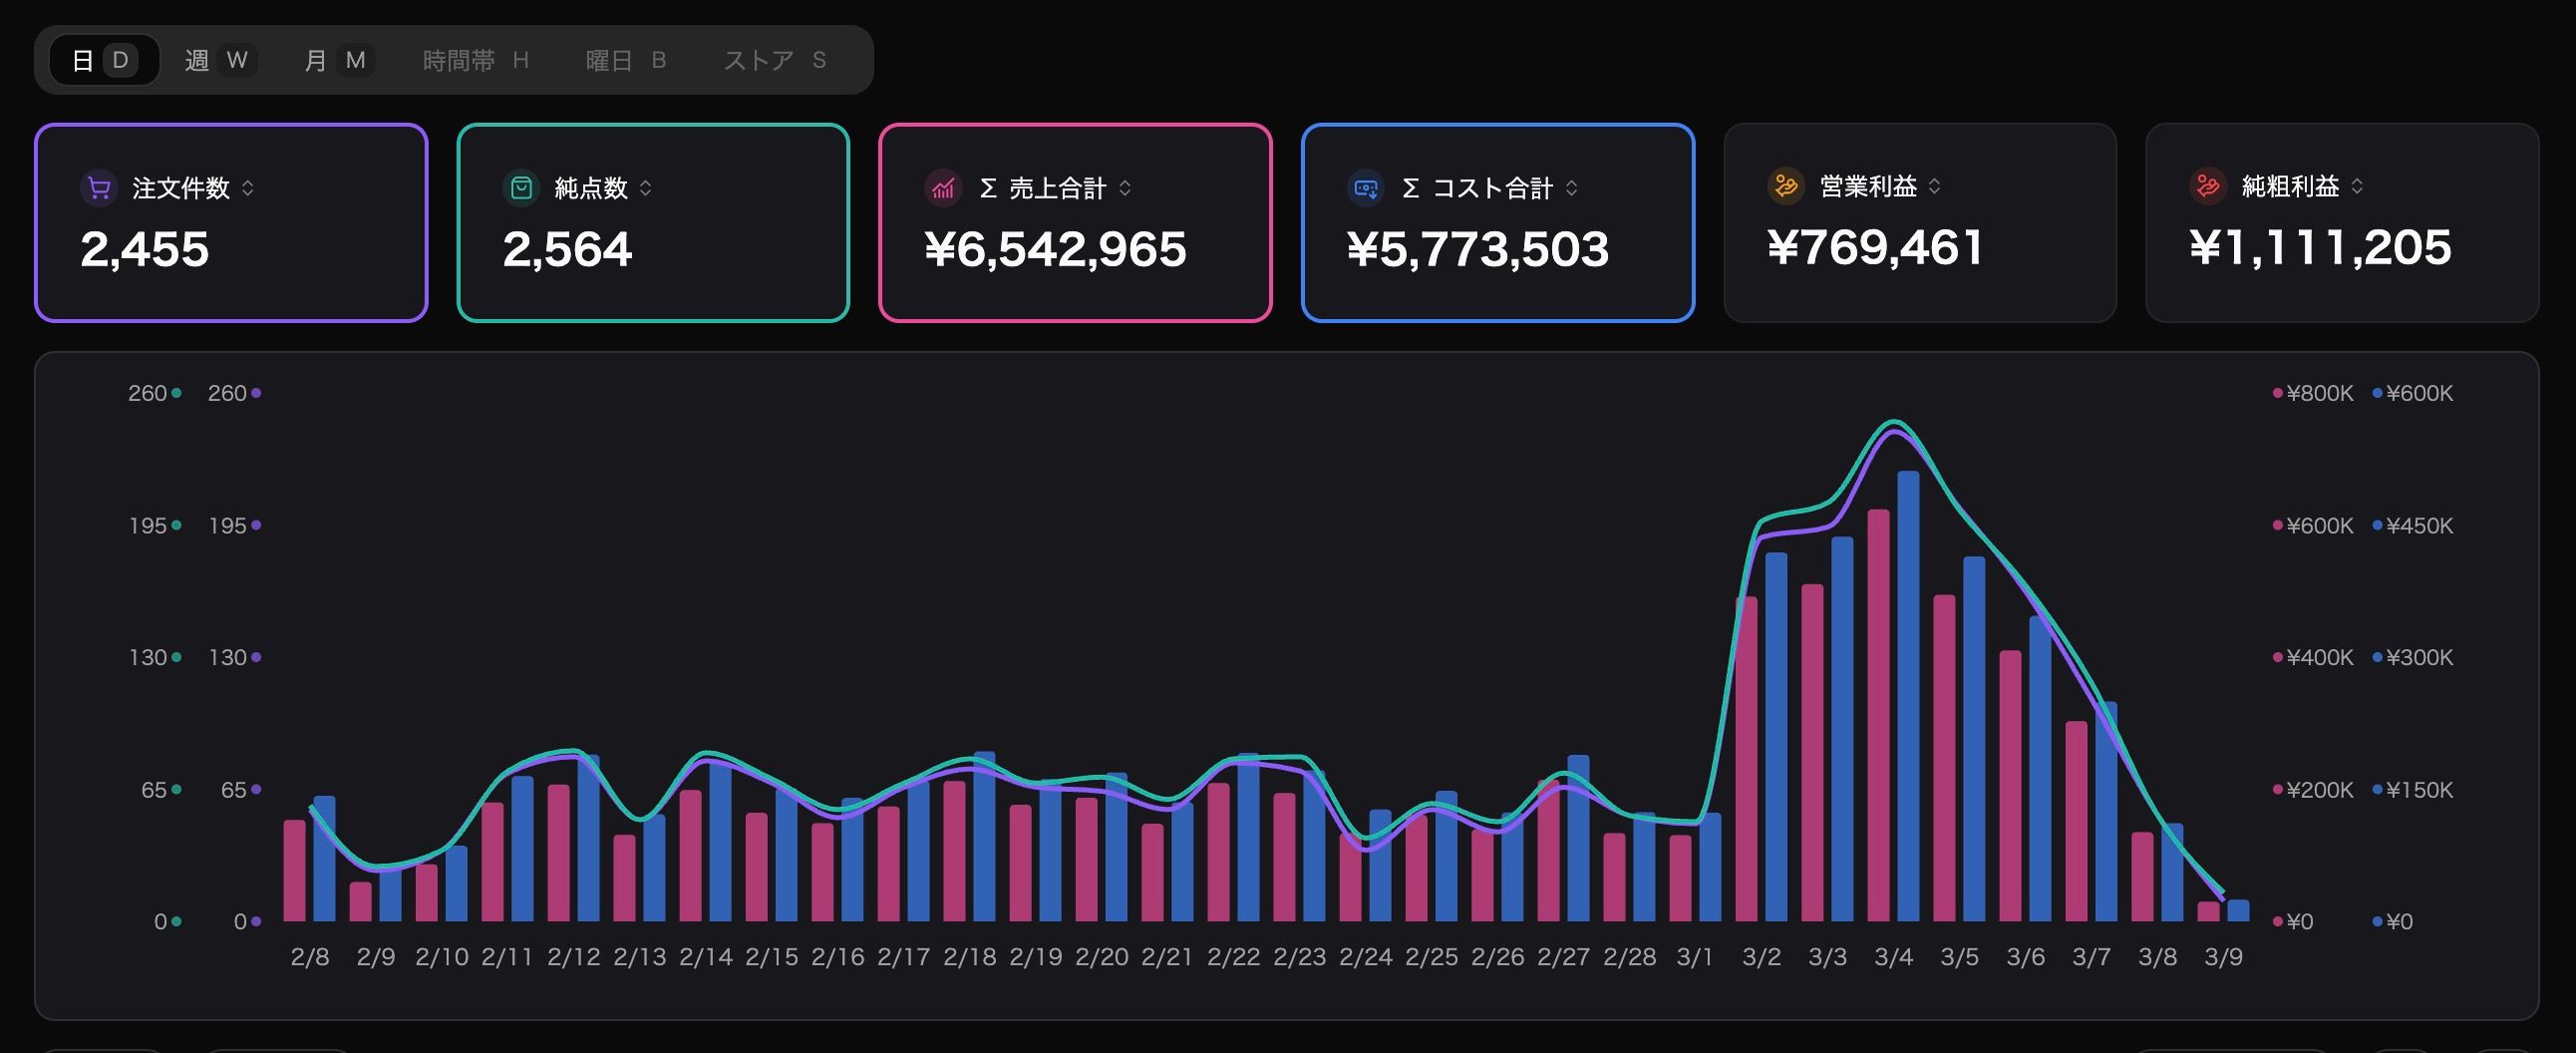Viewport: 2576px width, 1053px height.
Task: Toggle the 売上合計 card showing ¥6,542,965
Action: click(1075, 223)
